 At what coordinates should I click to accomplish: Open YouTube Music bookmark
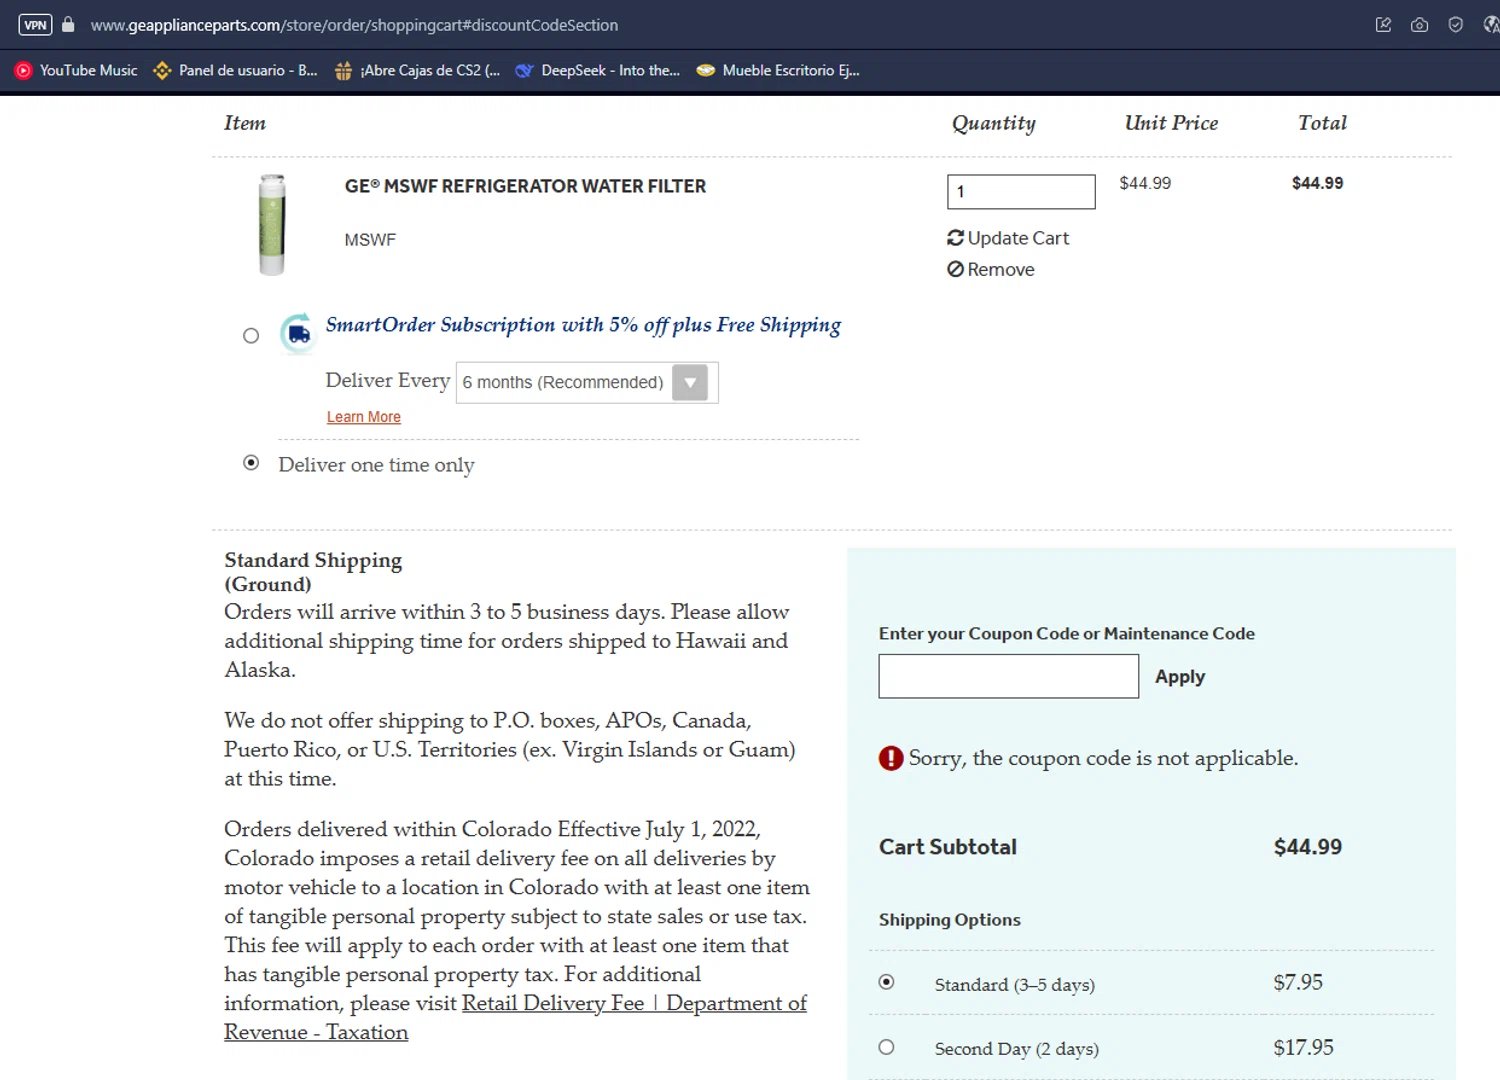76,70
